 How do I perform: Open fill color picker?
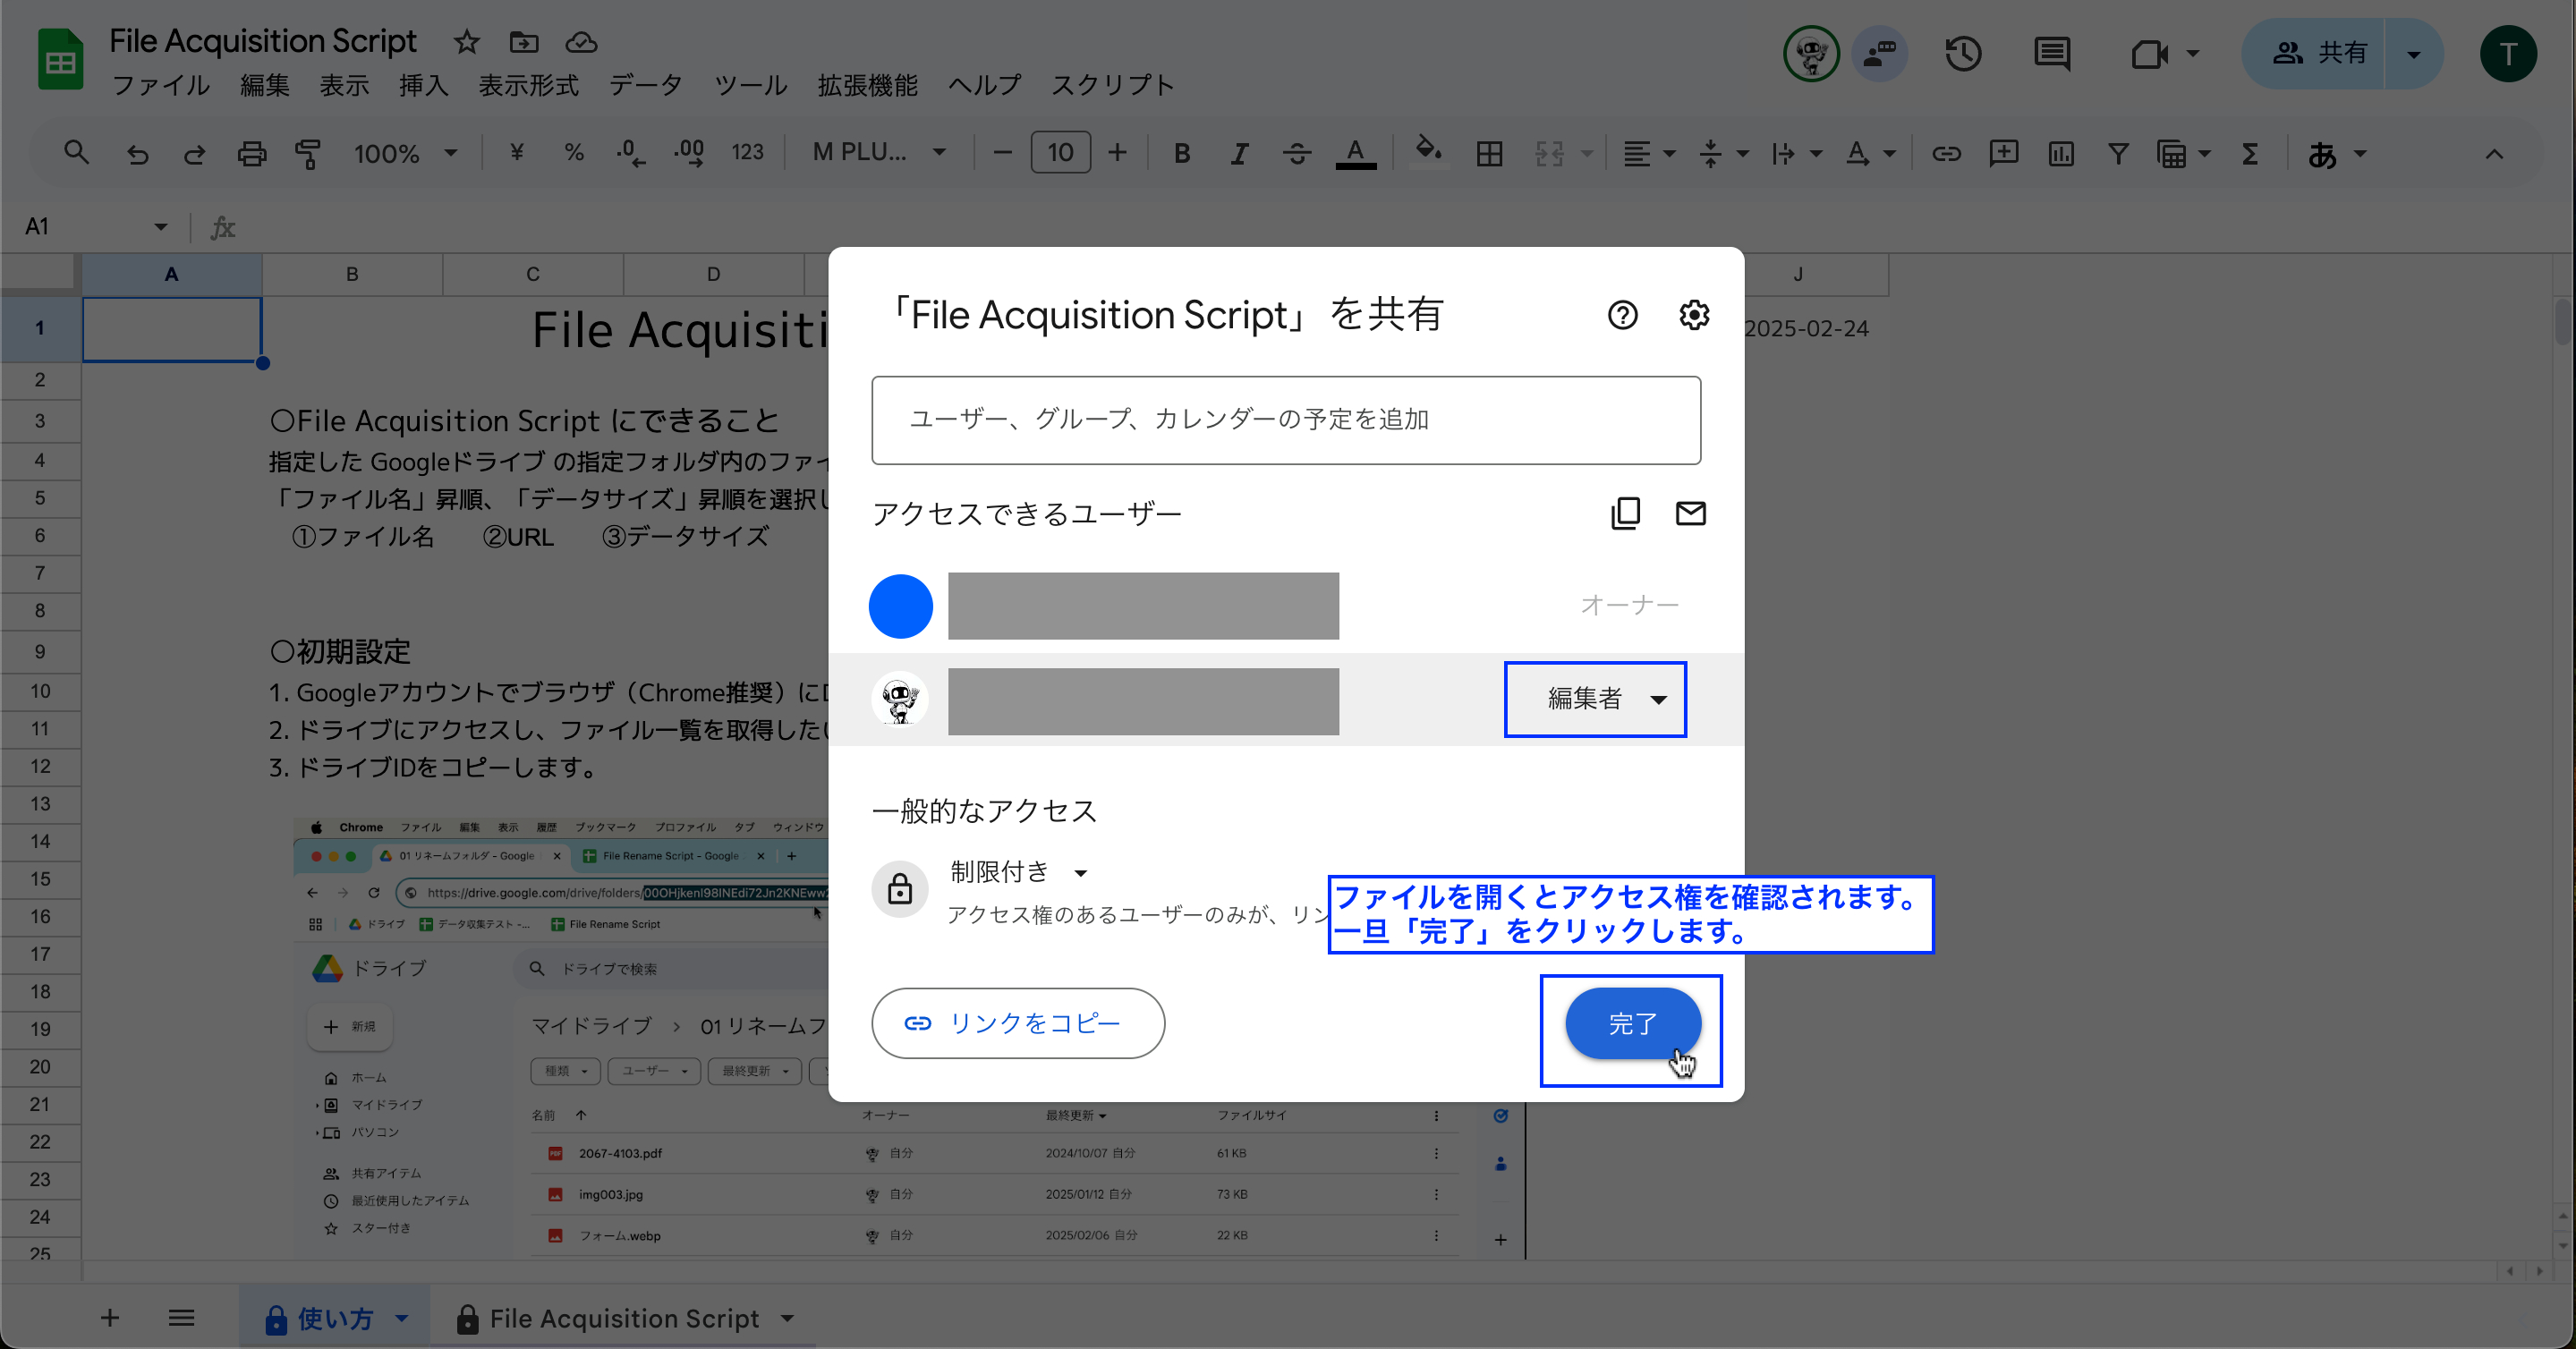click(x=1428, y=152)
